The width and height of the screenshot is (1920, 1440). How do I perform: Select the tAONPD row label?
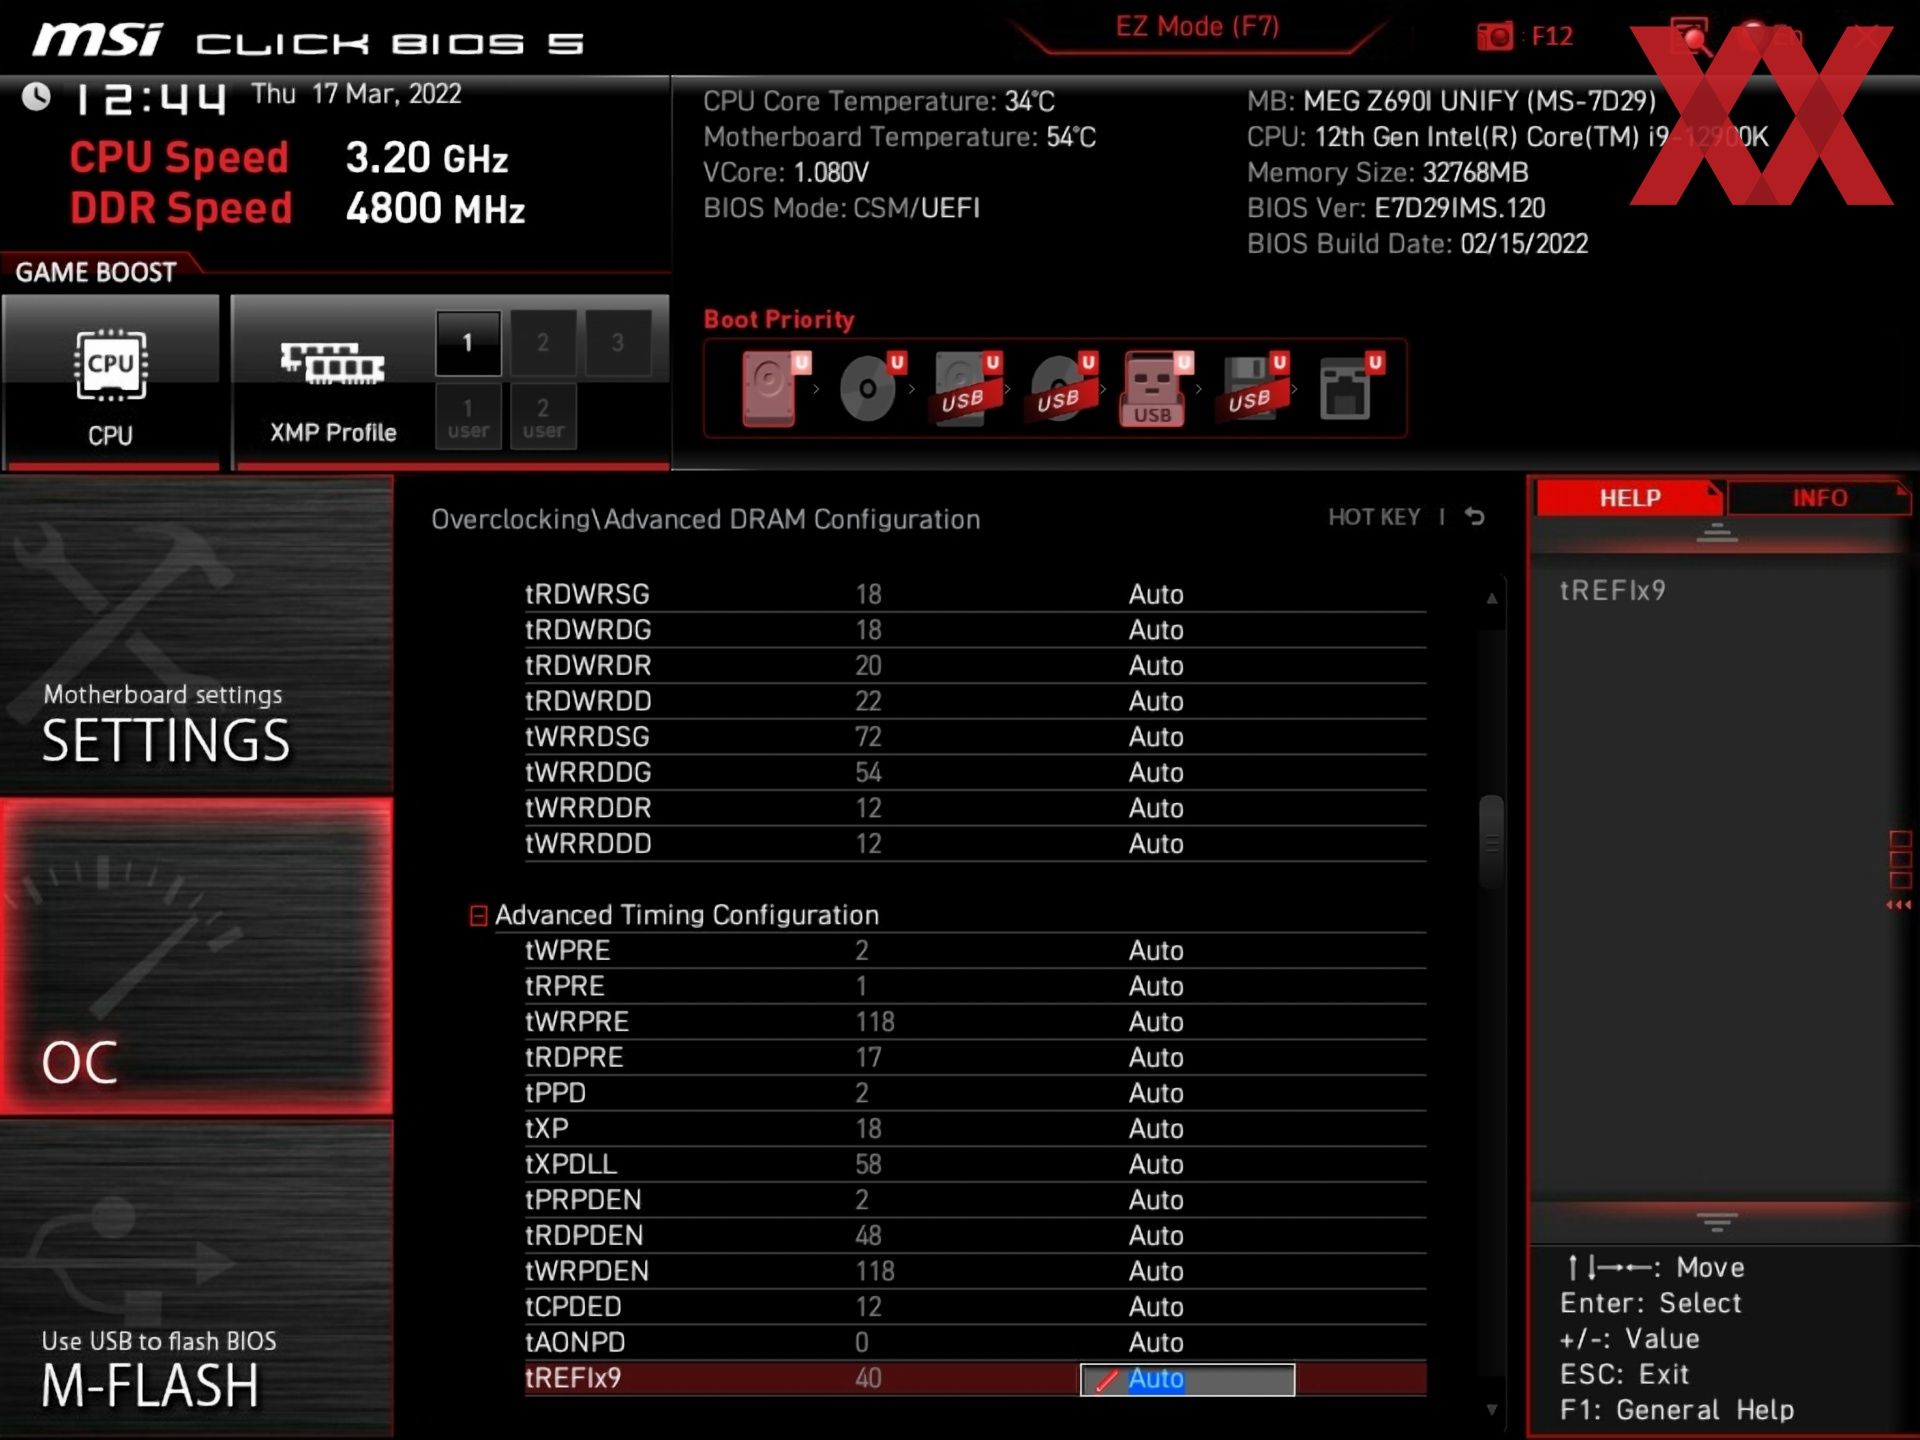pos(575,1342)
